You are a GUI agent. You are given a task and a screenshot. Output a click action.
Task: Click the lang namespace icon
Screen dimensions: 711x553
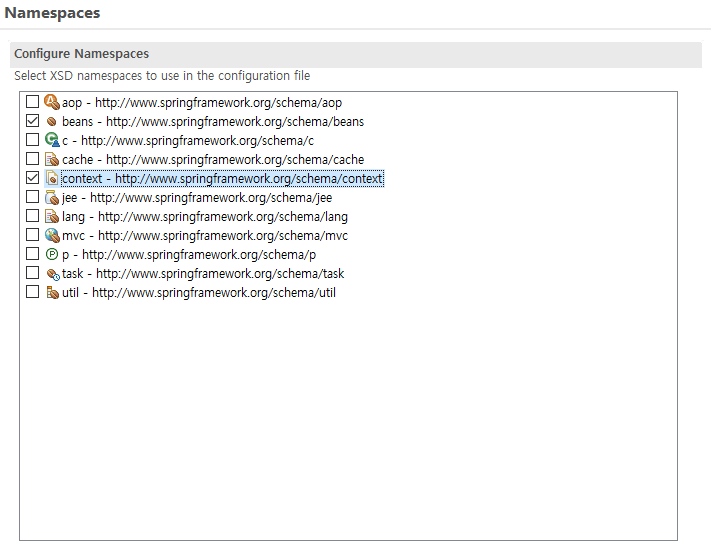tap(52, 216)
